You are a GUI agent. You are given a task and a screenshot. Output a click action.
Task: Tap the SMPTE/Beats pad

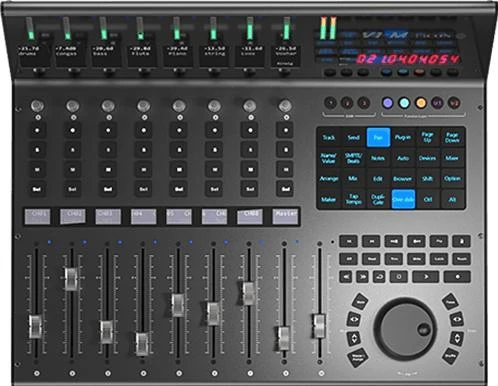[353, 158]
